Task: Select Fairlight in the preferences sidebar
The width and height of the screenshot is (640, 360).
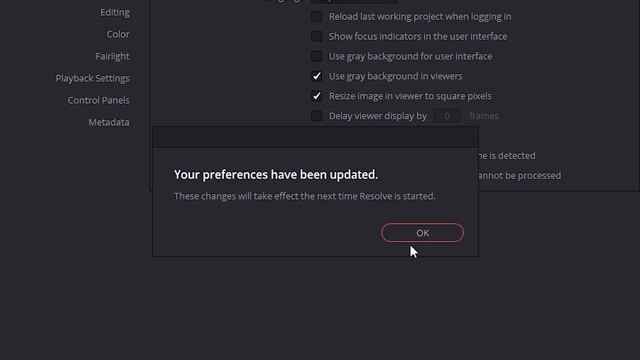Action: pyautogui.click(x=112, y=56)
